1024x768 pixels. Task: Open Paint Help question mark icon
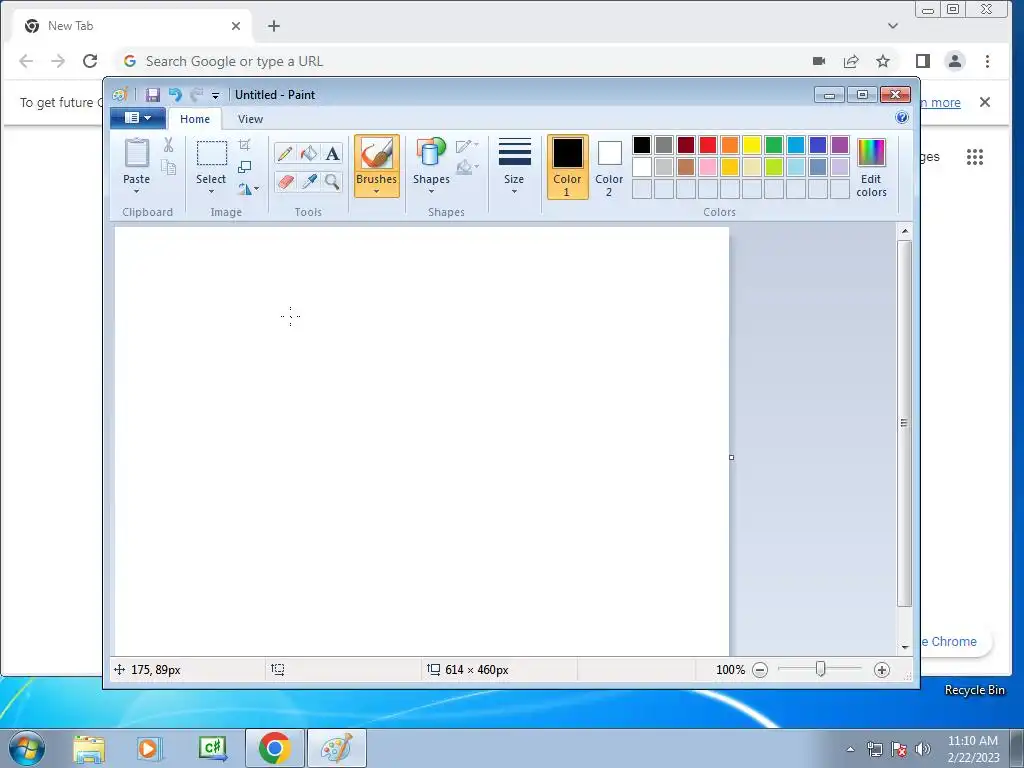coord(902,118)
